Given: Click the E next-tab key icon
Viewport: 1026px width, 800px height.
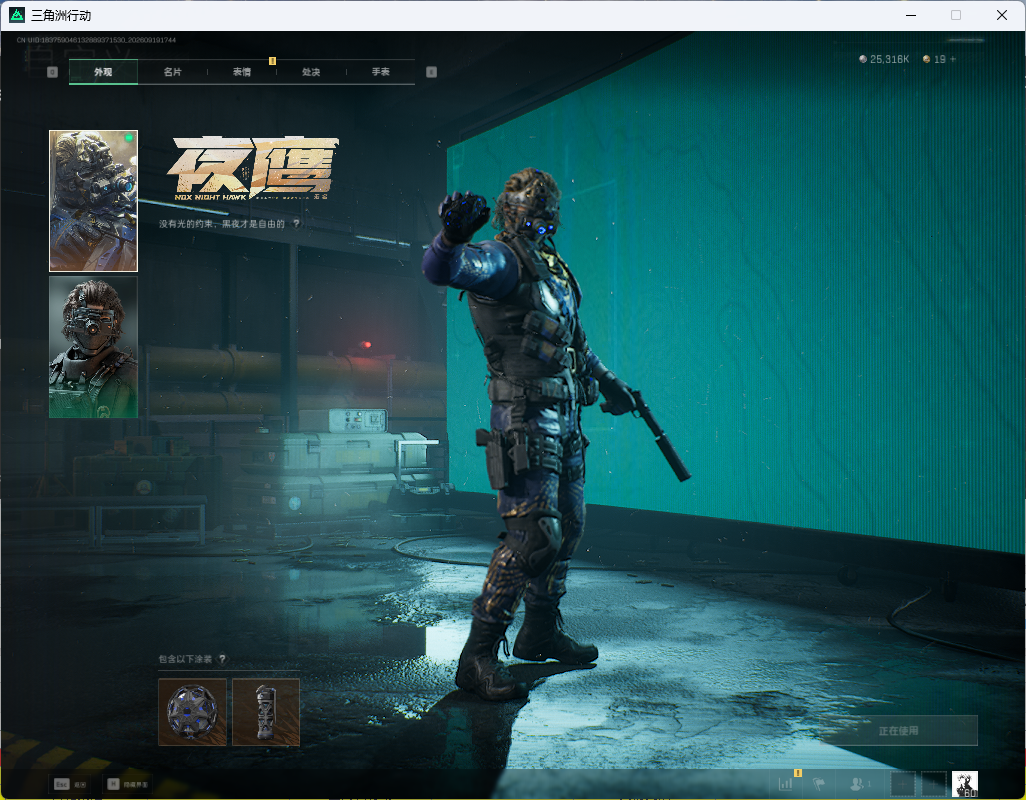Looking at the screenshot, I should tap(431, 72).
